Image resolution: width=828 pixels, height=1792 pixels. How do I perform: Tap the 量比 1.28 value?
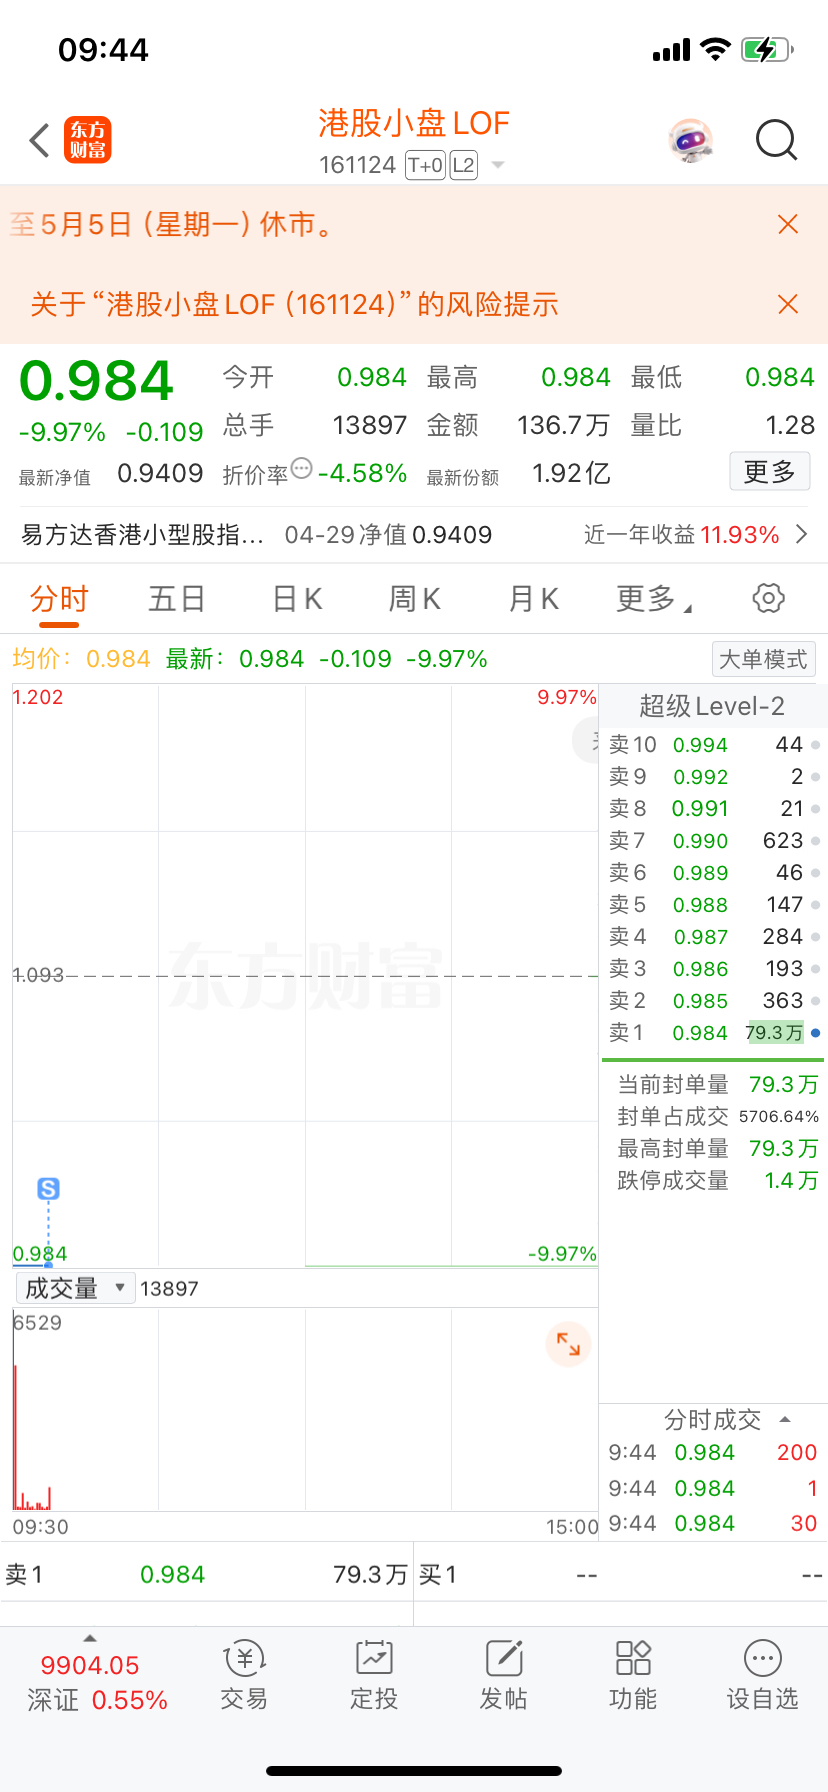790,426
